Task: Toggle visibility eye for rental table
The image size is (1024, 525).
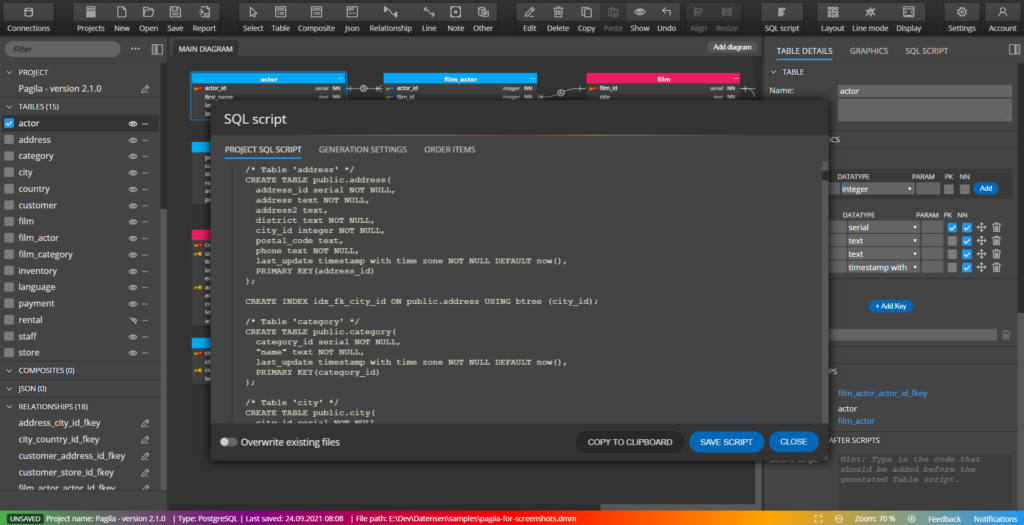Action: pyautogui.click(x=133, y=320)
